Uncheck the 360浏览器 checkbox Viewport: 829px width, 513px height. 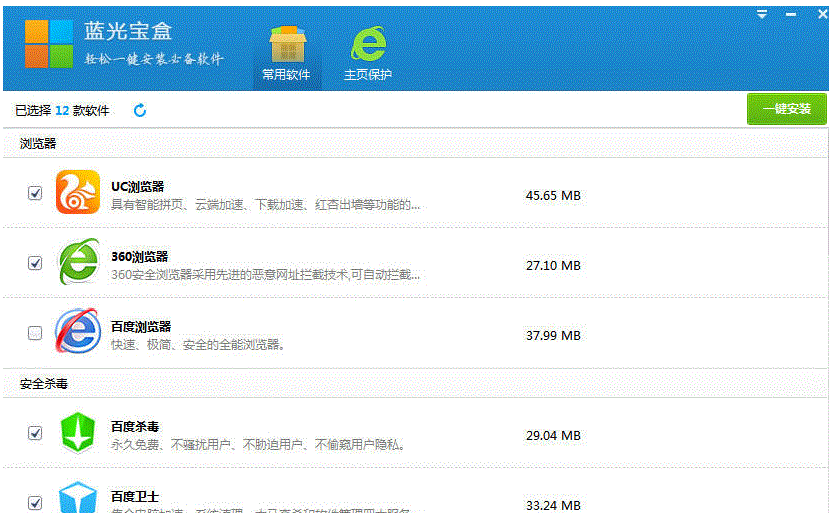35,264
